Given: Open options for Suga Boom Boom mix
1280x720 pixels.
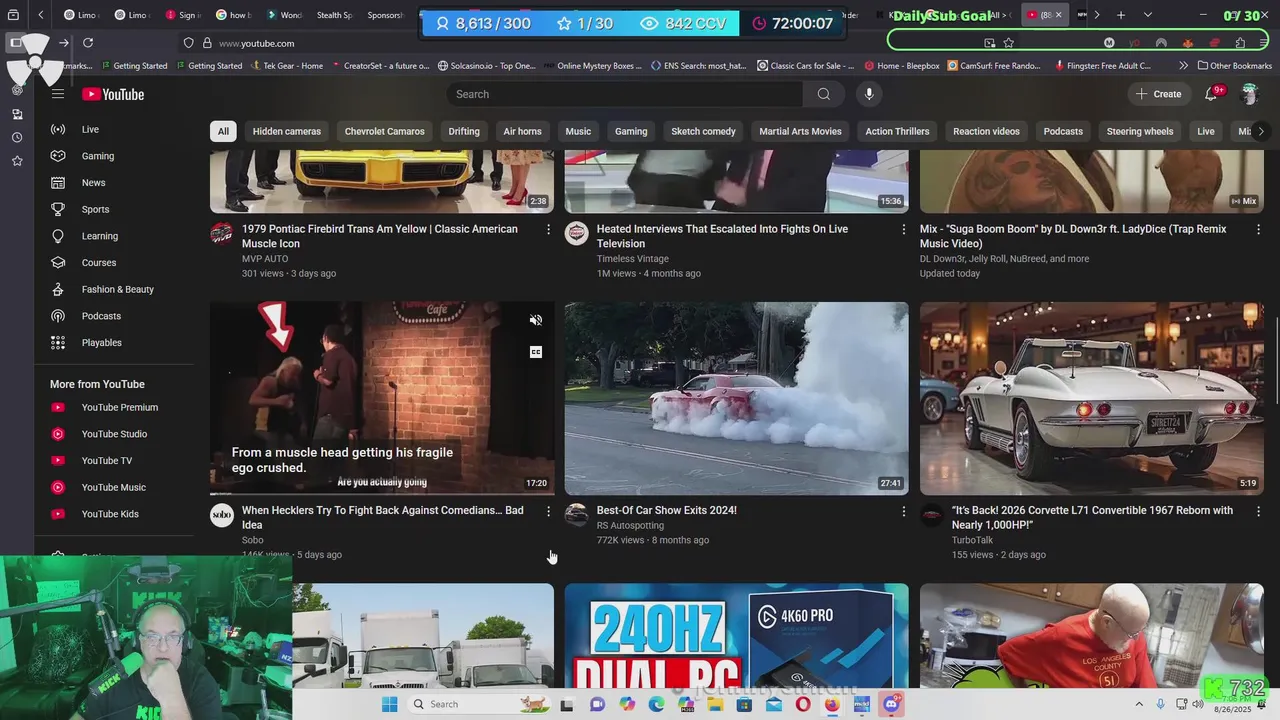Looking at the screenshot, I should coord(1258,229).
